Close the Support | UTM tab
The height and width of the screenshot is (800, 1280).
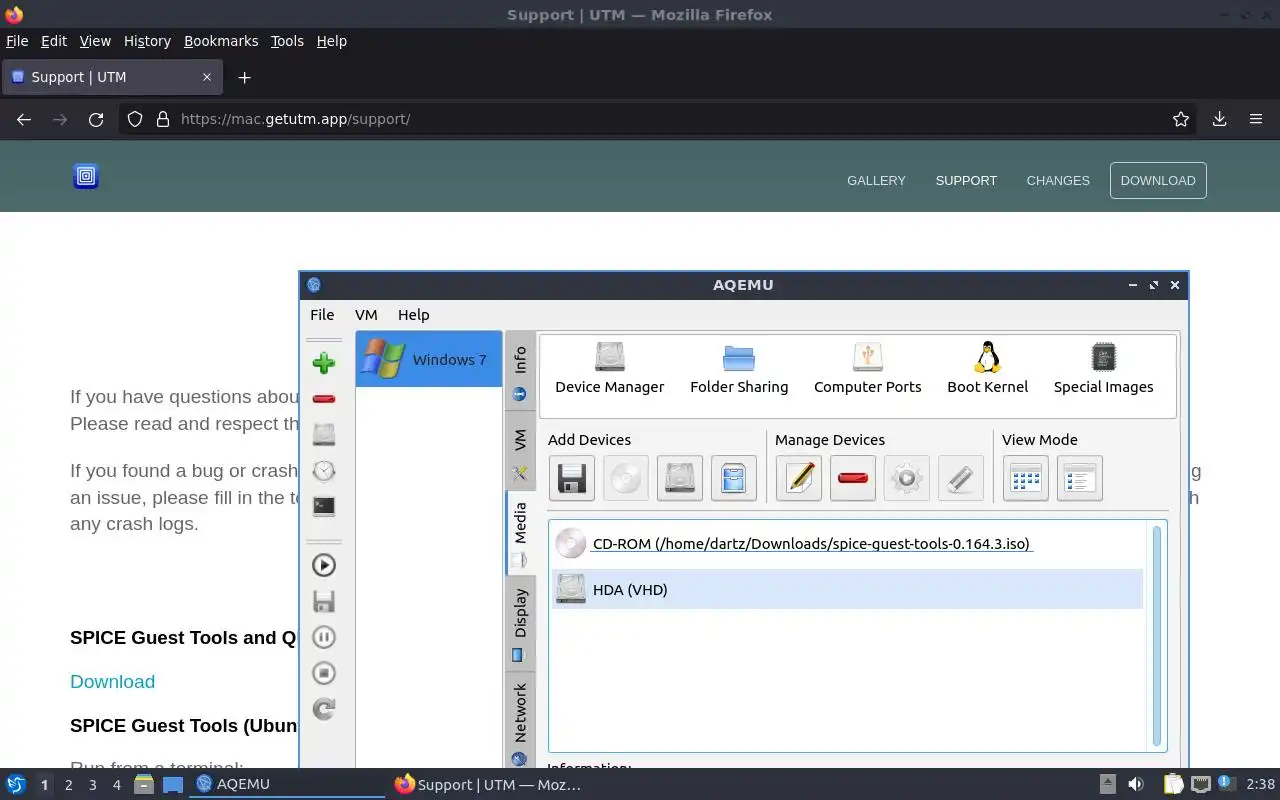click(x=207, y=77)
